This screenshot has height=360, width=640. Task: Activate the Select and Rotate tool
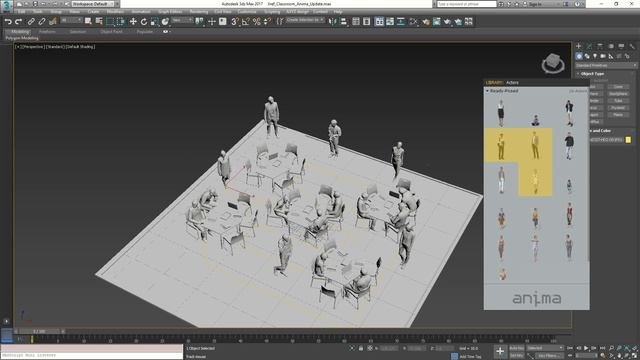click(x=144, y=22)
